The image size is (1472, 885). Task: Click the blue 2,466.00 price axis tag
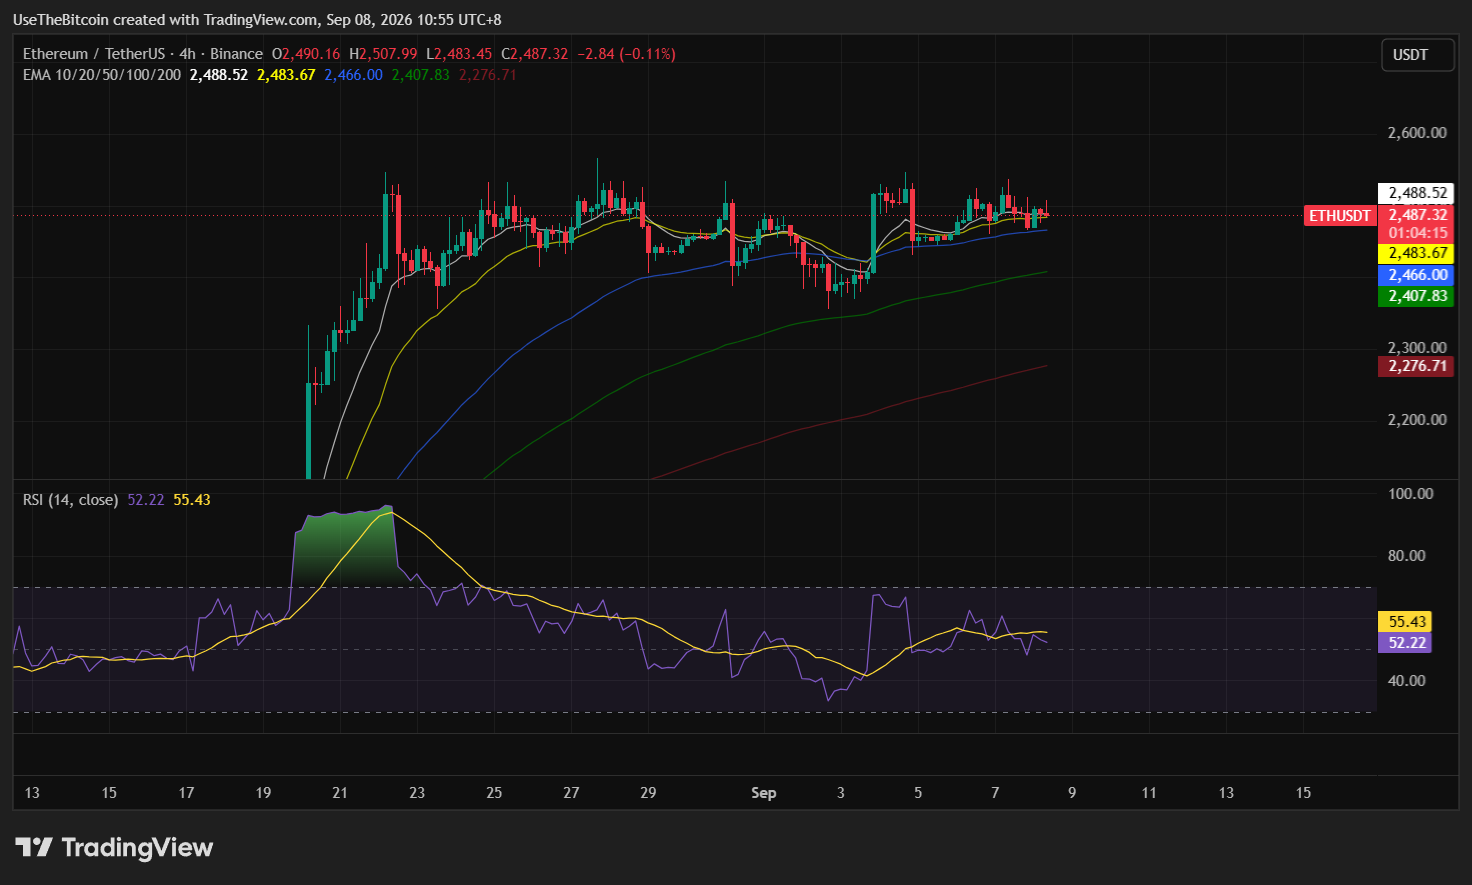pyautogui.click(x=1417, y=275)
